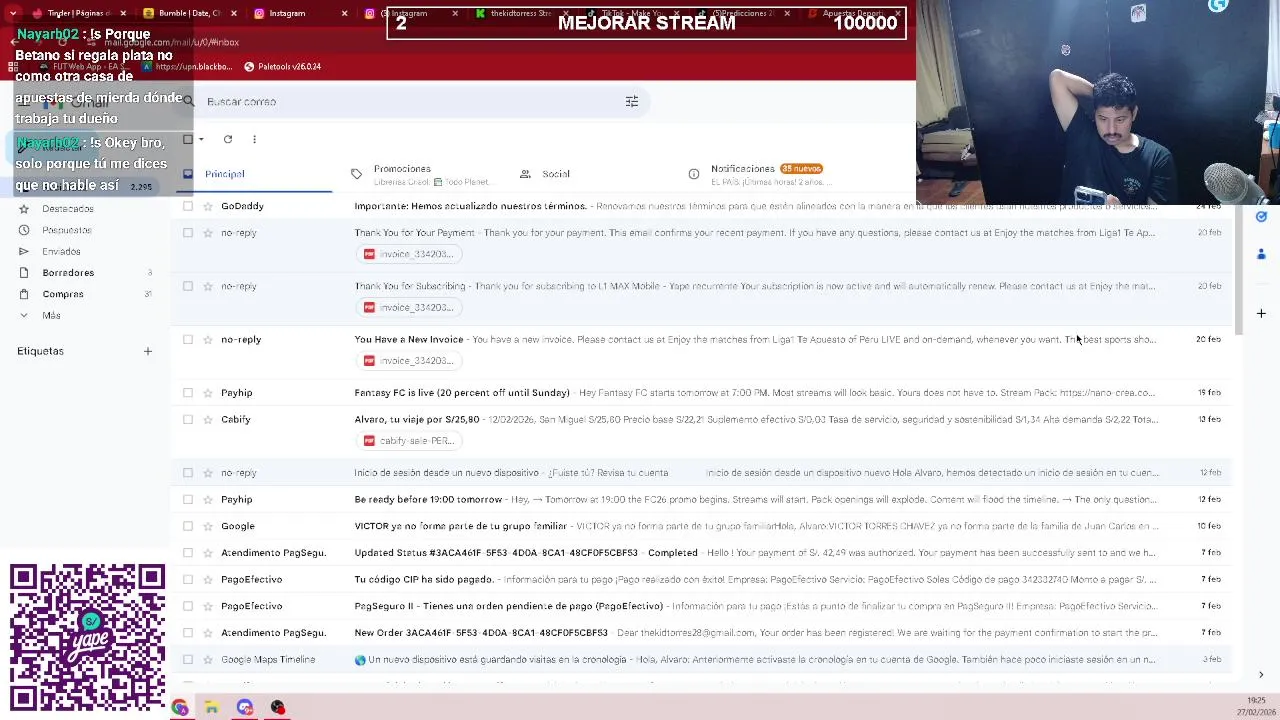Switch to the Bumble browser tab
The image size is (1280, 720).
(188, 13)
